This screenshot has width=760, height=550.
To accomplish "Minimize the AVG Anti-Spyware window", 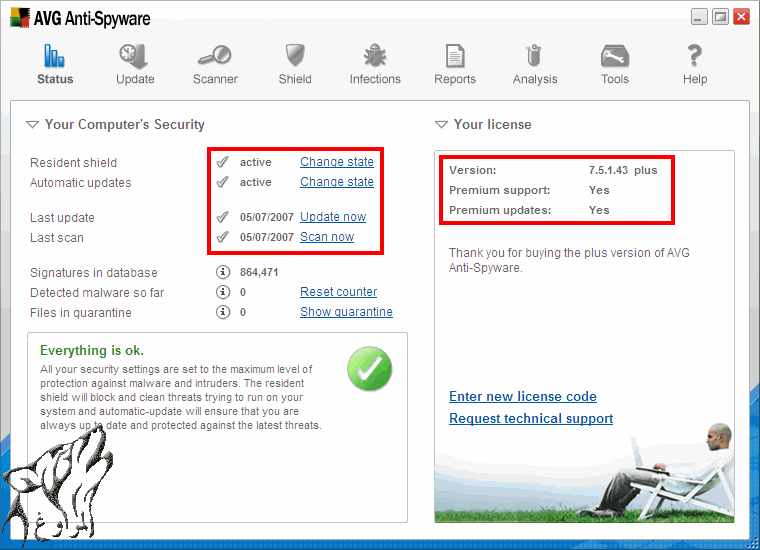I will pyautogui.click(x=698, y=17).
